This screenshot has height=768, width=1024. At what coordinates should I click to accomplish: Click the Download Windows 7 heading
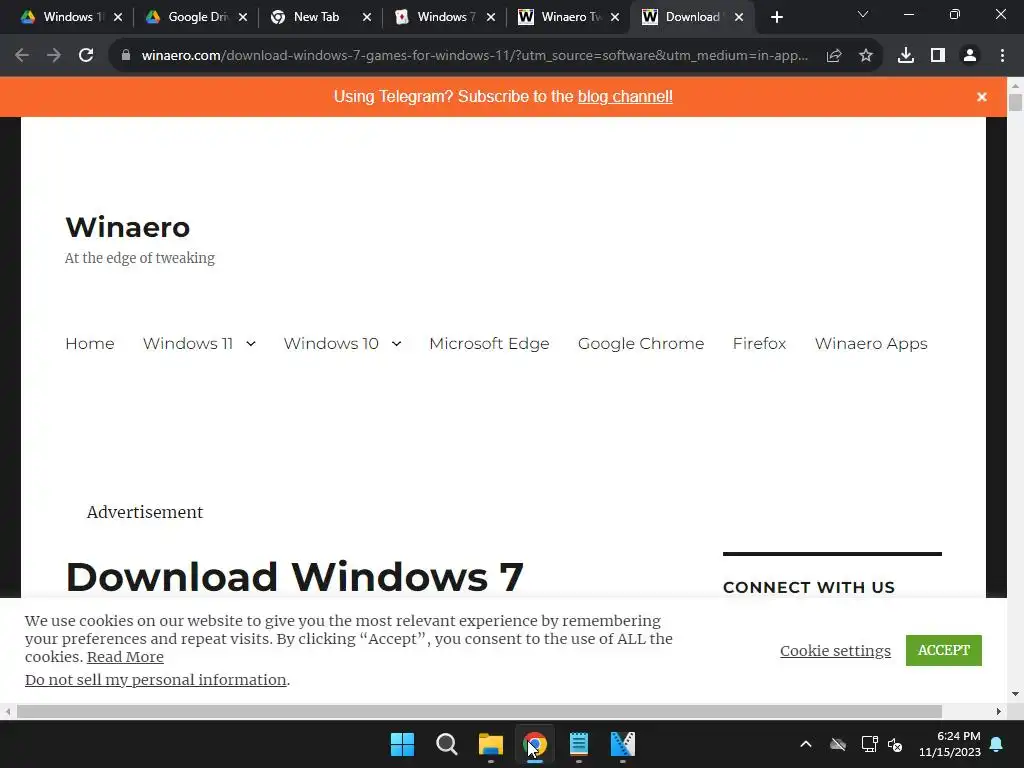tap(295, 577)
